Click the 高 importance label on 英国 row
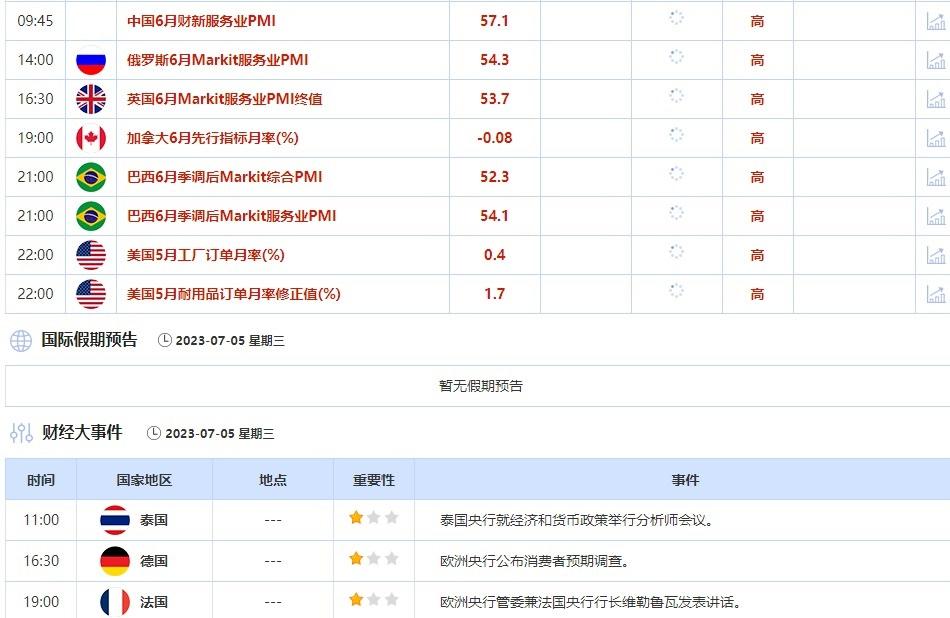The image size is (950, 618). (x=758, y=99)
